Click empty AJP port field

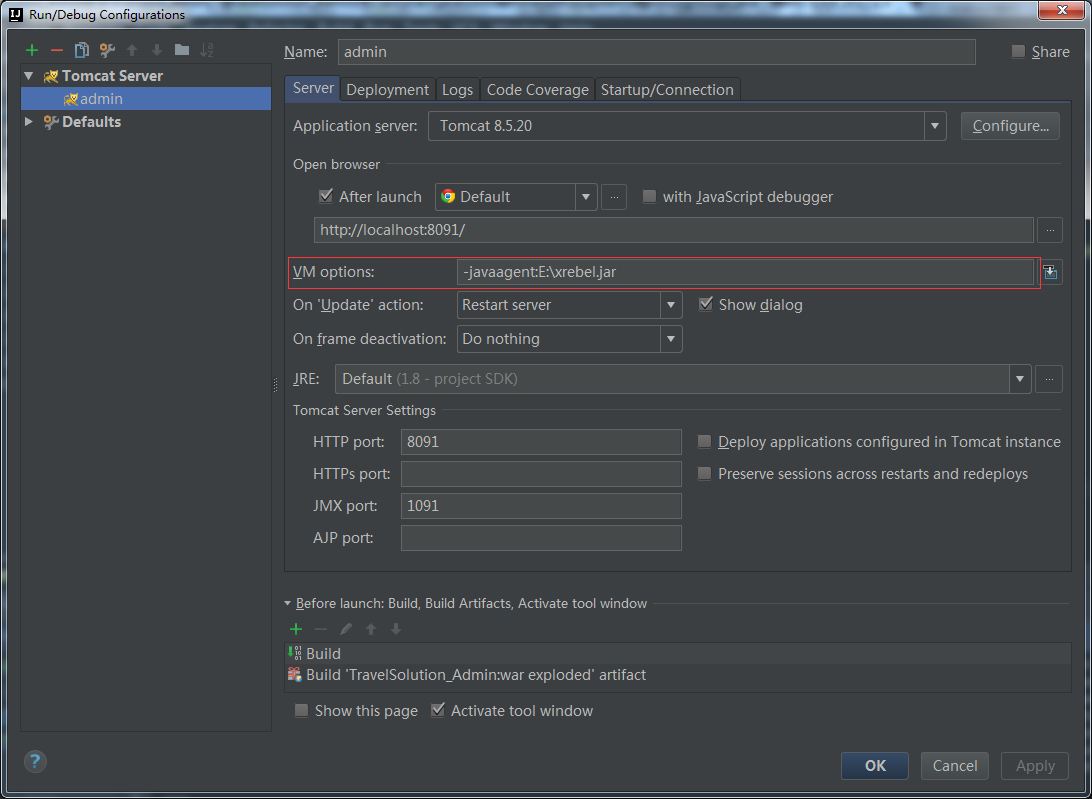[x=541, y=538]
